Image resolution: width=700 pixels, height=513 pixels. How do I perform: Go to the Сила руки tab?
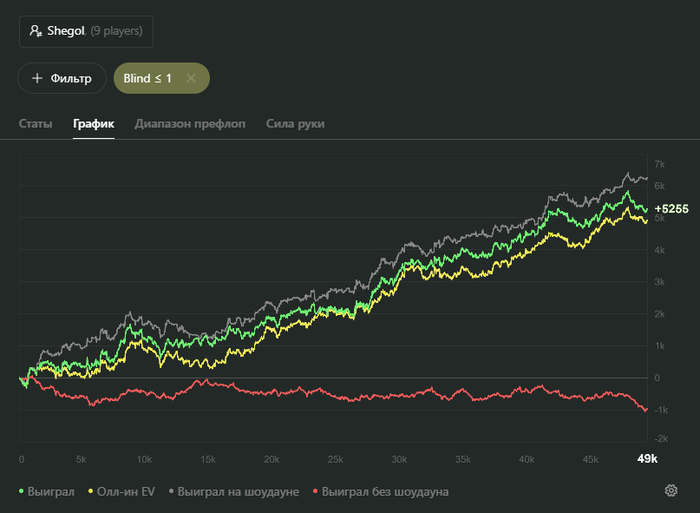[295, 124]
